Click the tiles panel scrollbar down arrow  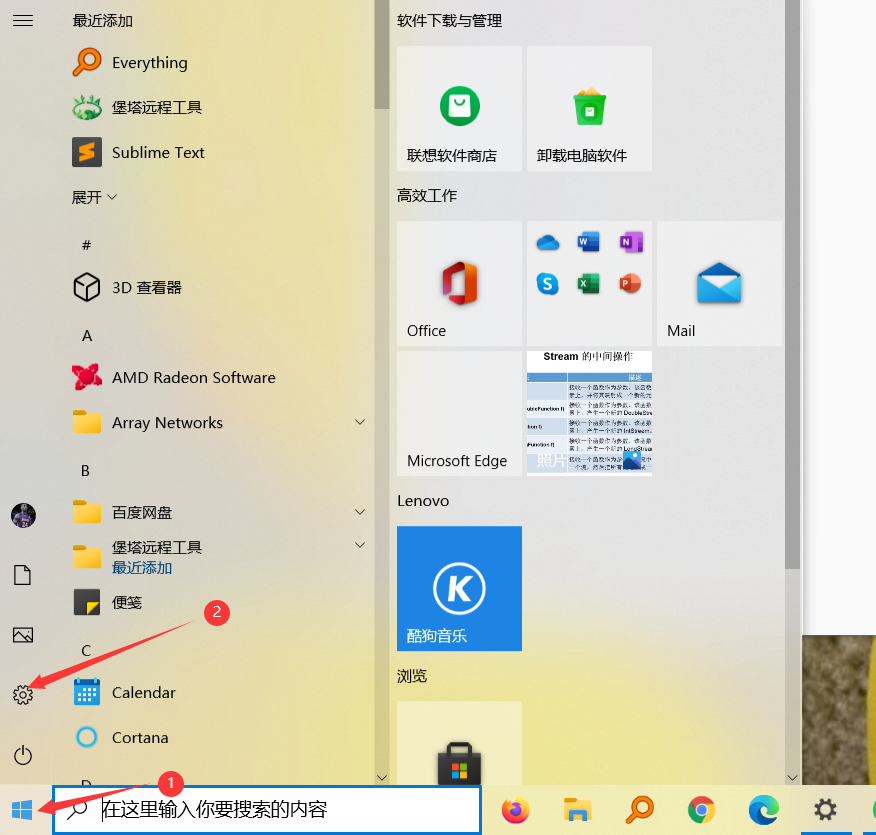coord(792,777)
